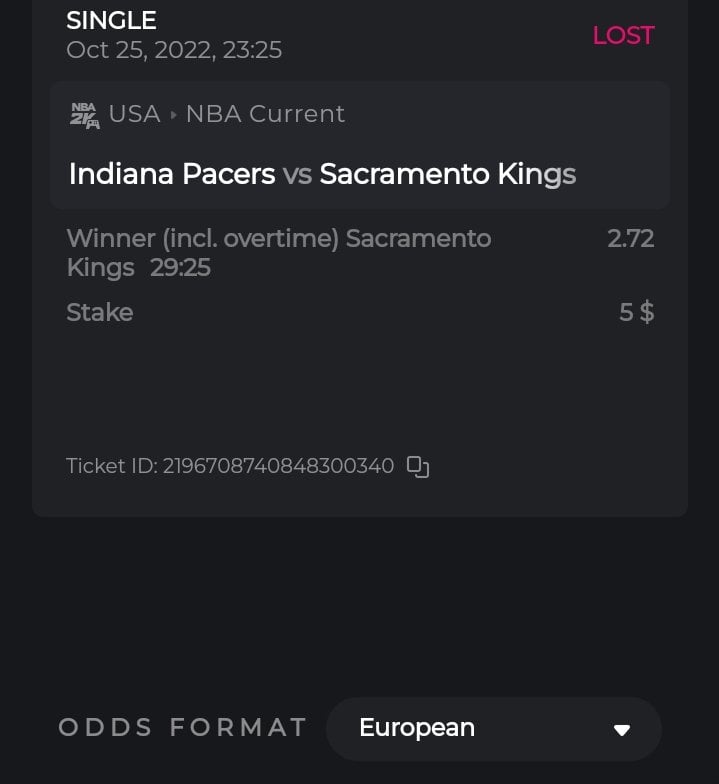This screenshot has width=719, height=784.
Task: Select the USA breadcrumb item
Action: tap(134, 114)
